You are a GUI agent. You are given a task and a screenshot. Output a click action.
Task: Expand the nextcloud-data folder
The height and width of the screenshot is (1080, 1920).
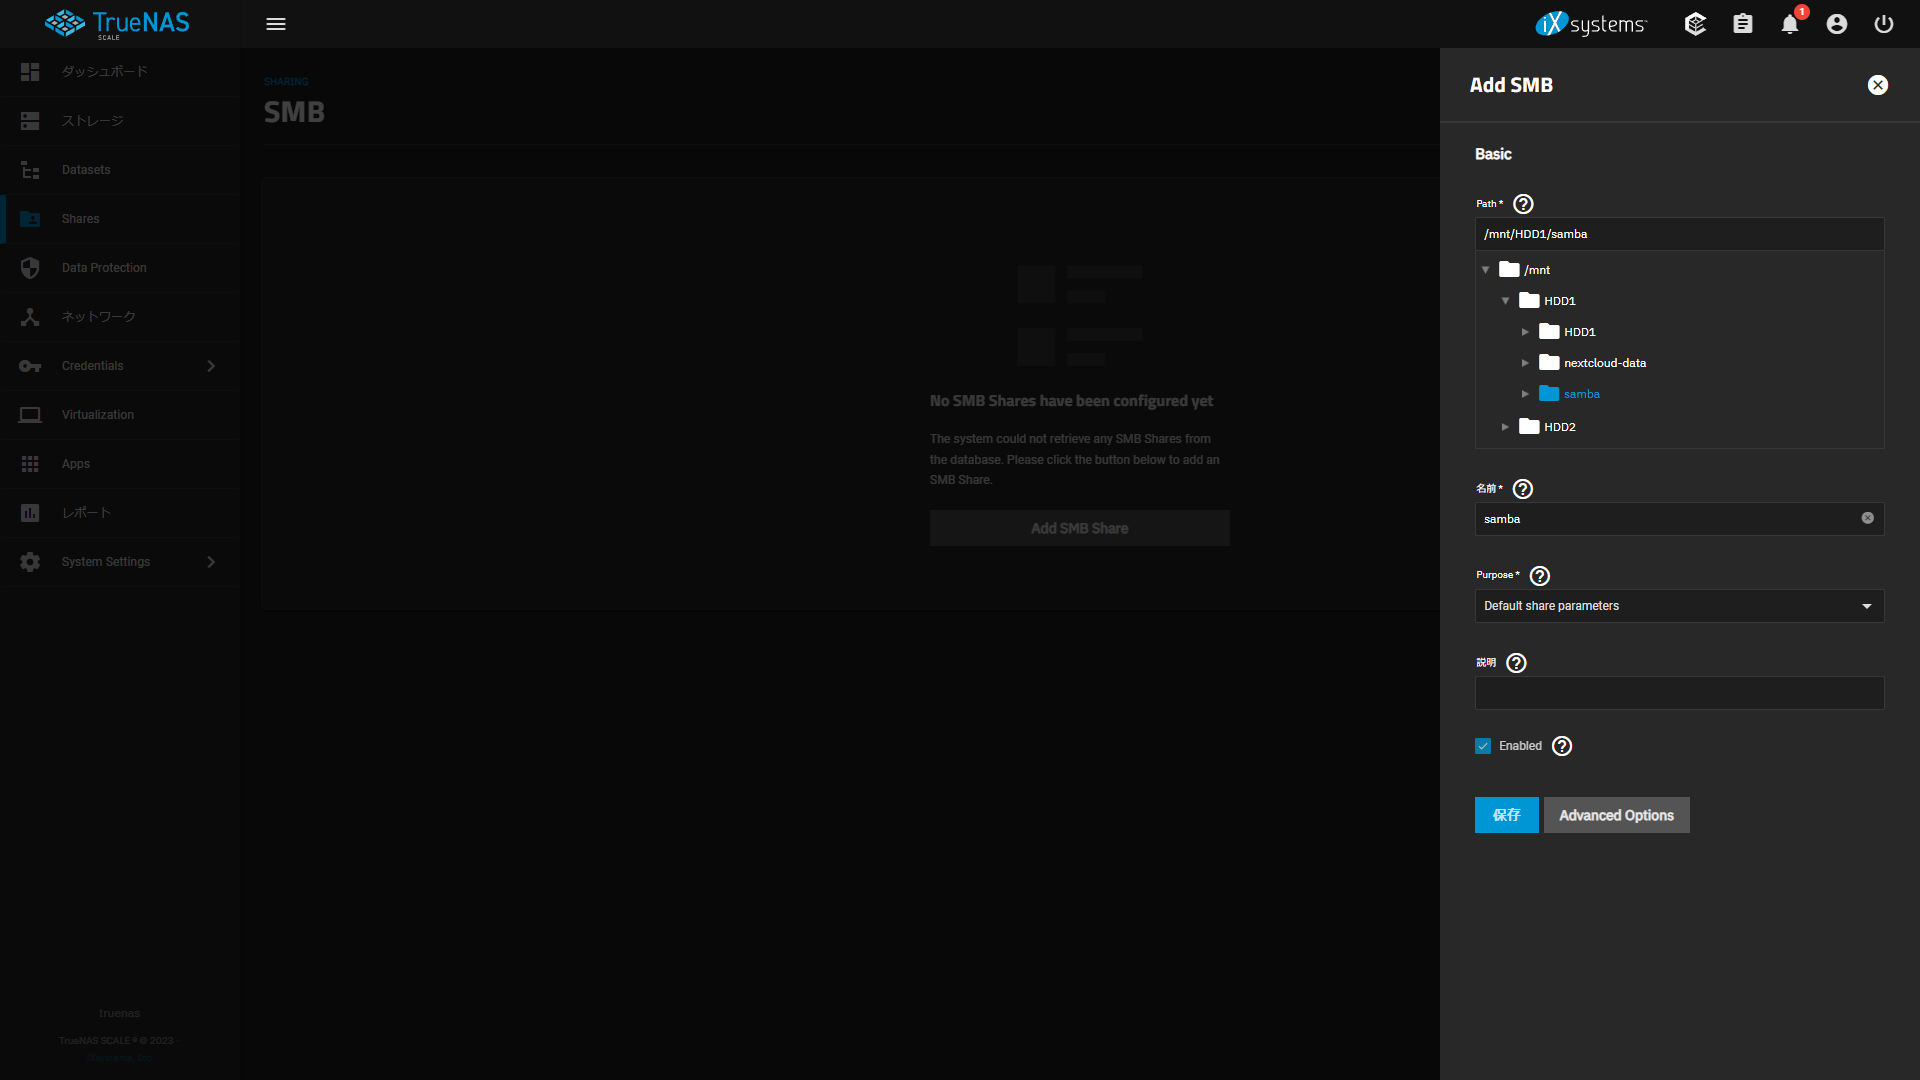click(1525, 363)
